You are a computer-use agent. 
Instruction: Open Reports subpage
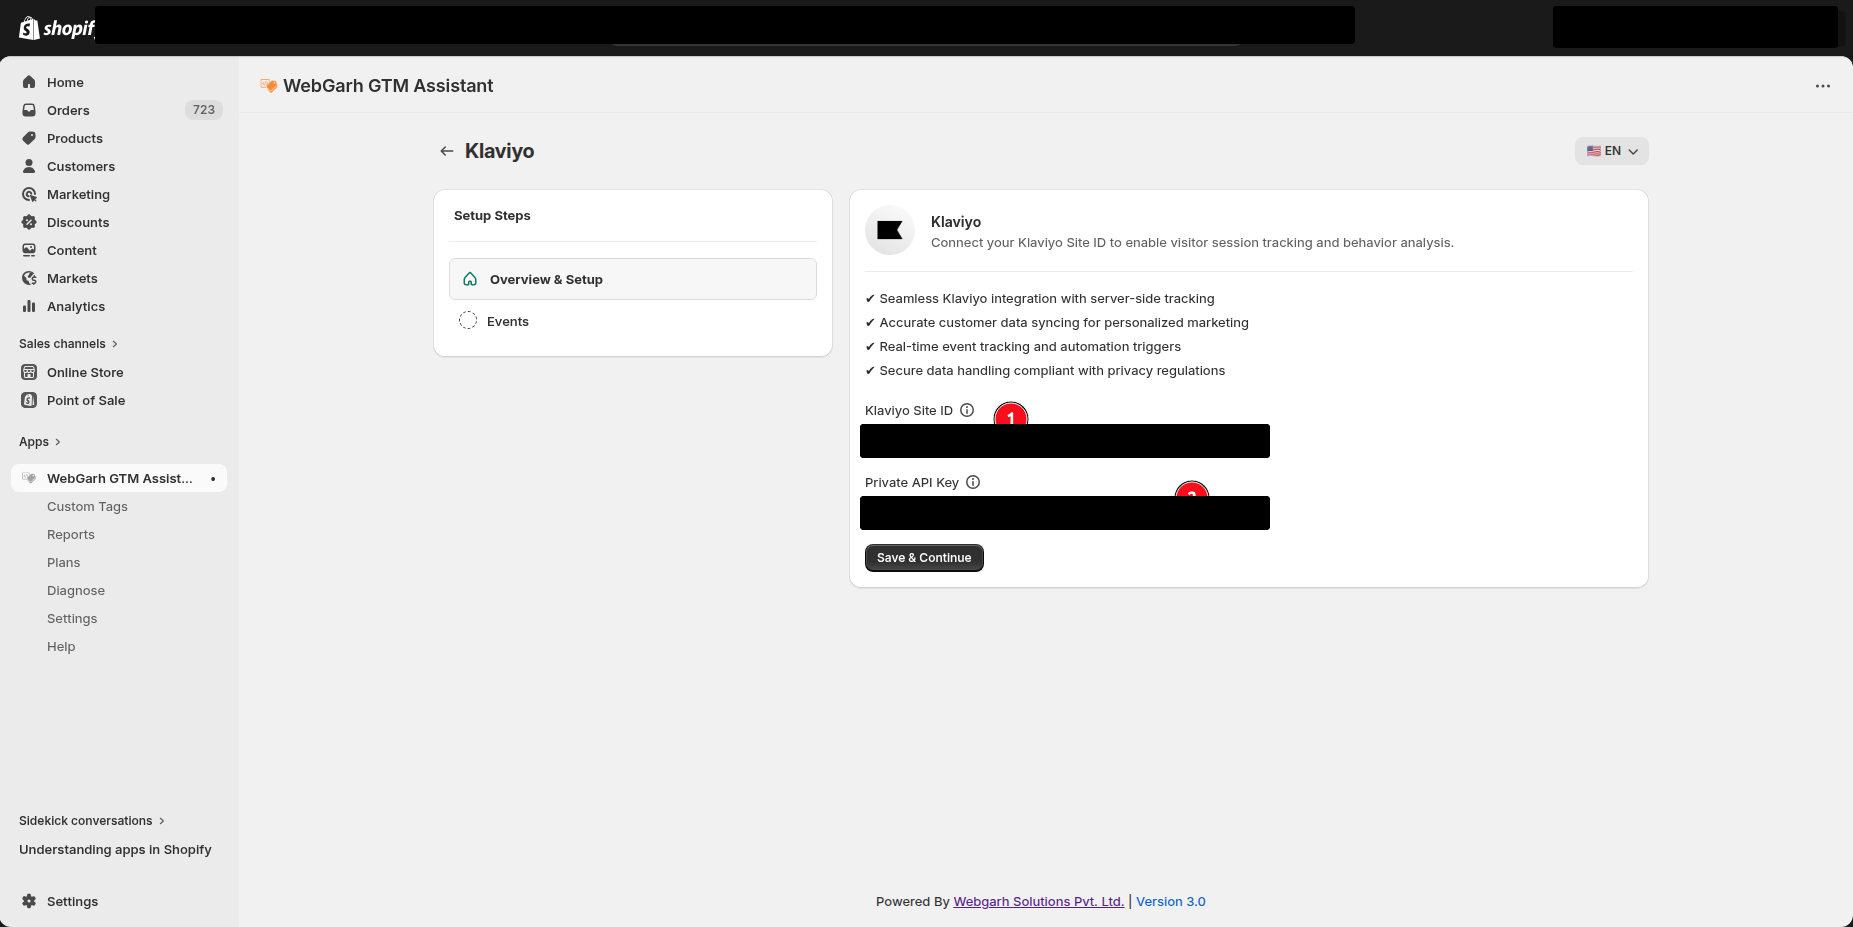71,534
